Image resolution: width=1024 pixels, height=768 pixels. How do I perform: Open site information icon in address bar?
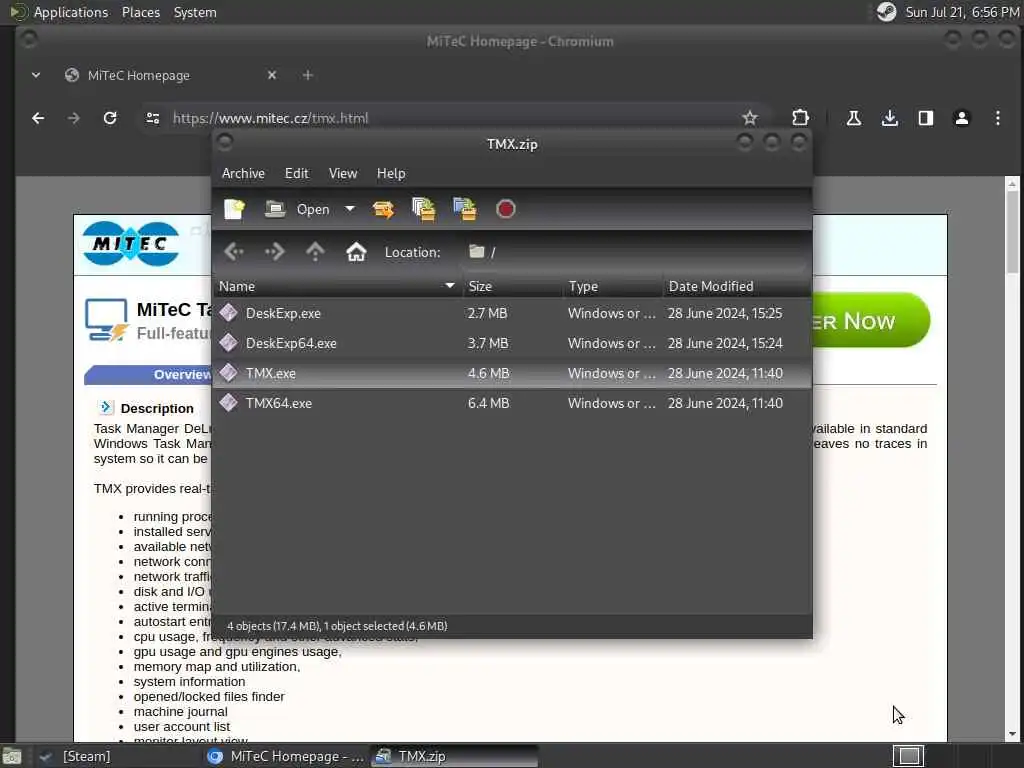[153, 118]
